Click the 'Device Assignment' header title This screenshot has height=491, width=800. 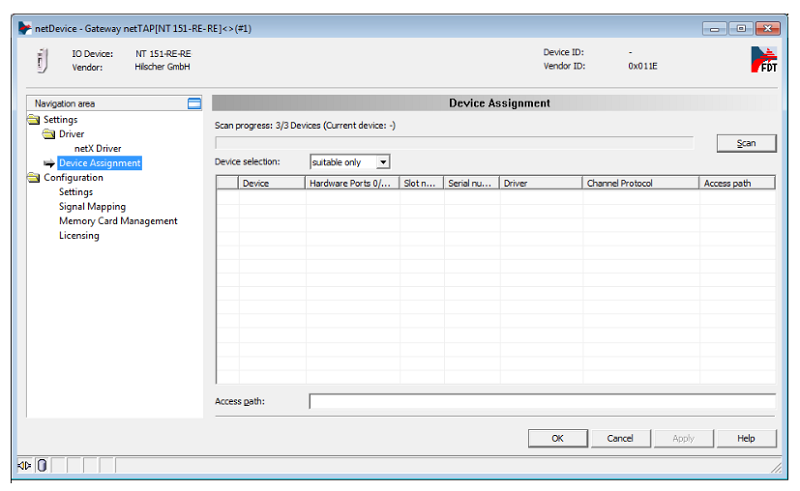(499, 103)
